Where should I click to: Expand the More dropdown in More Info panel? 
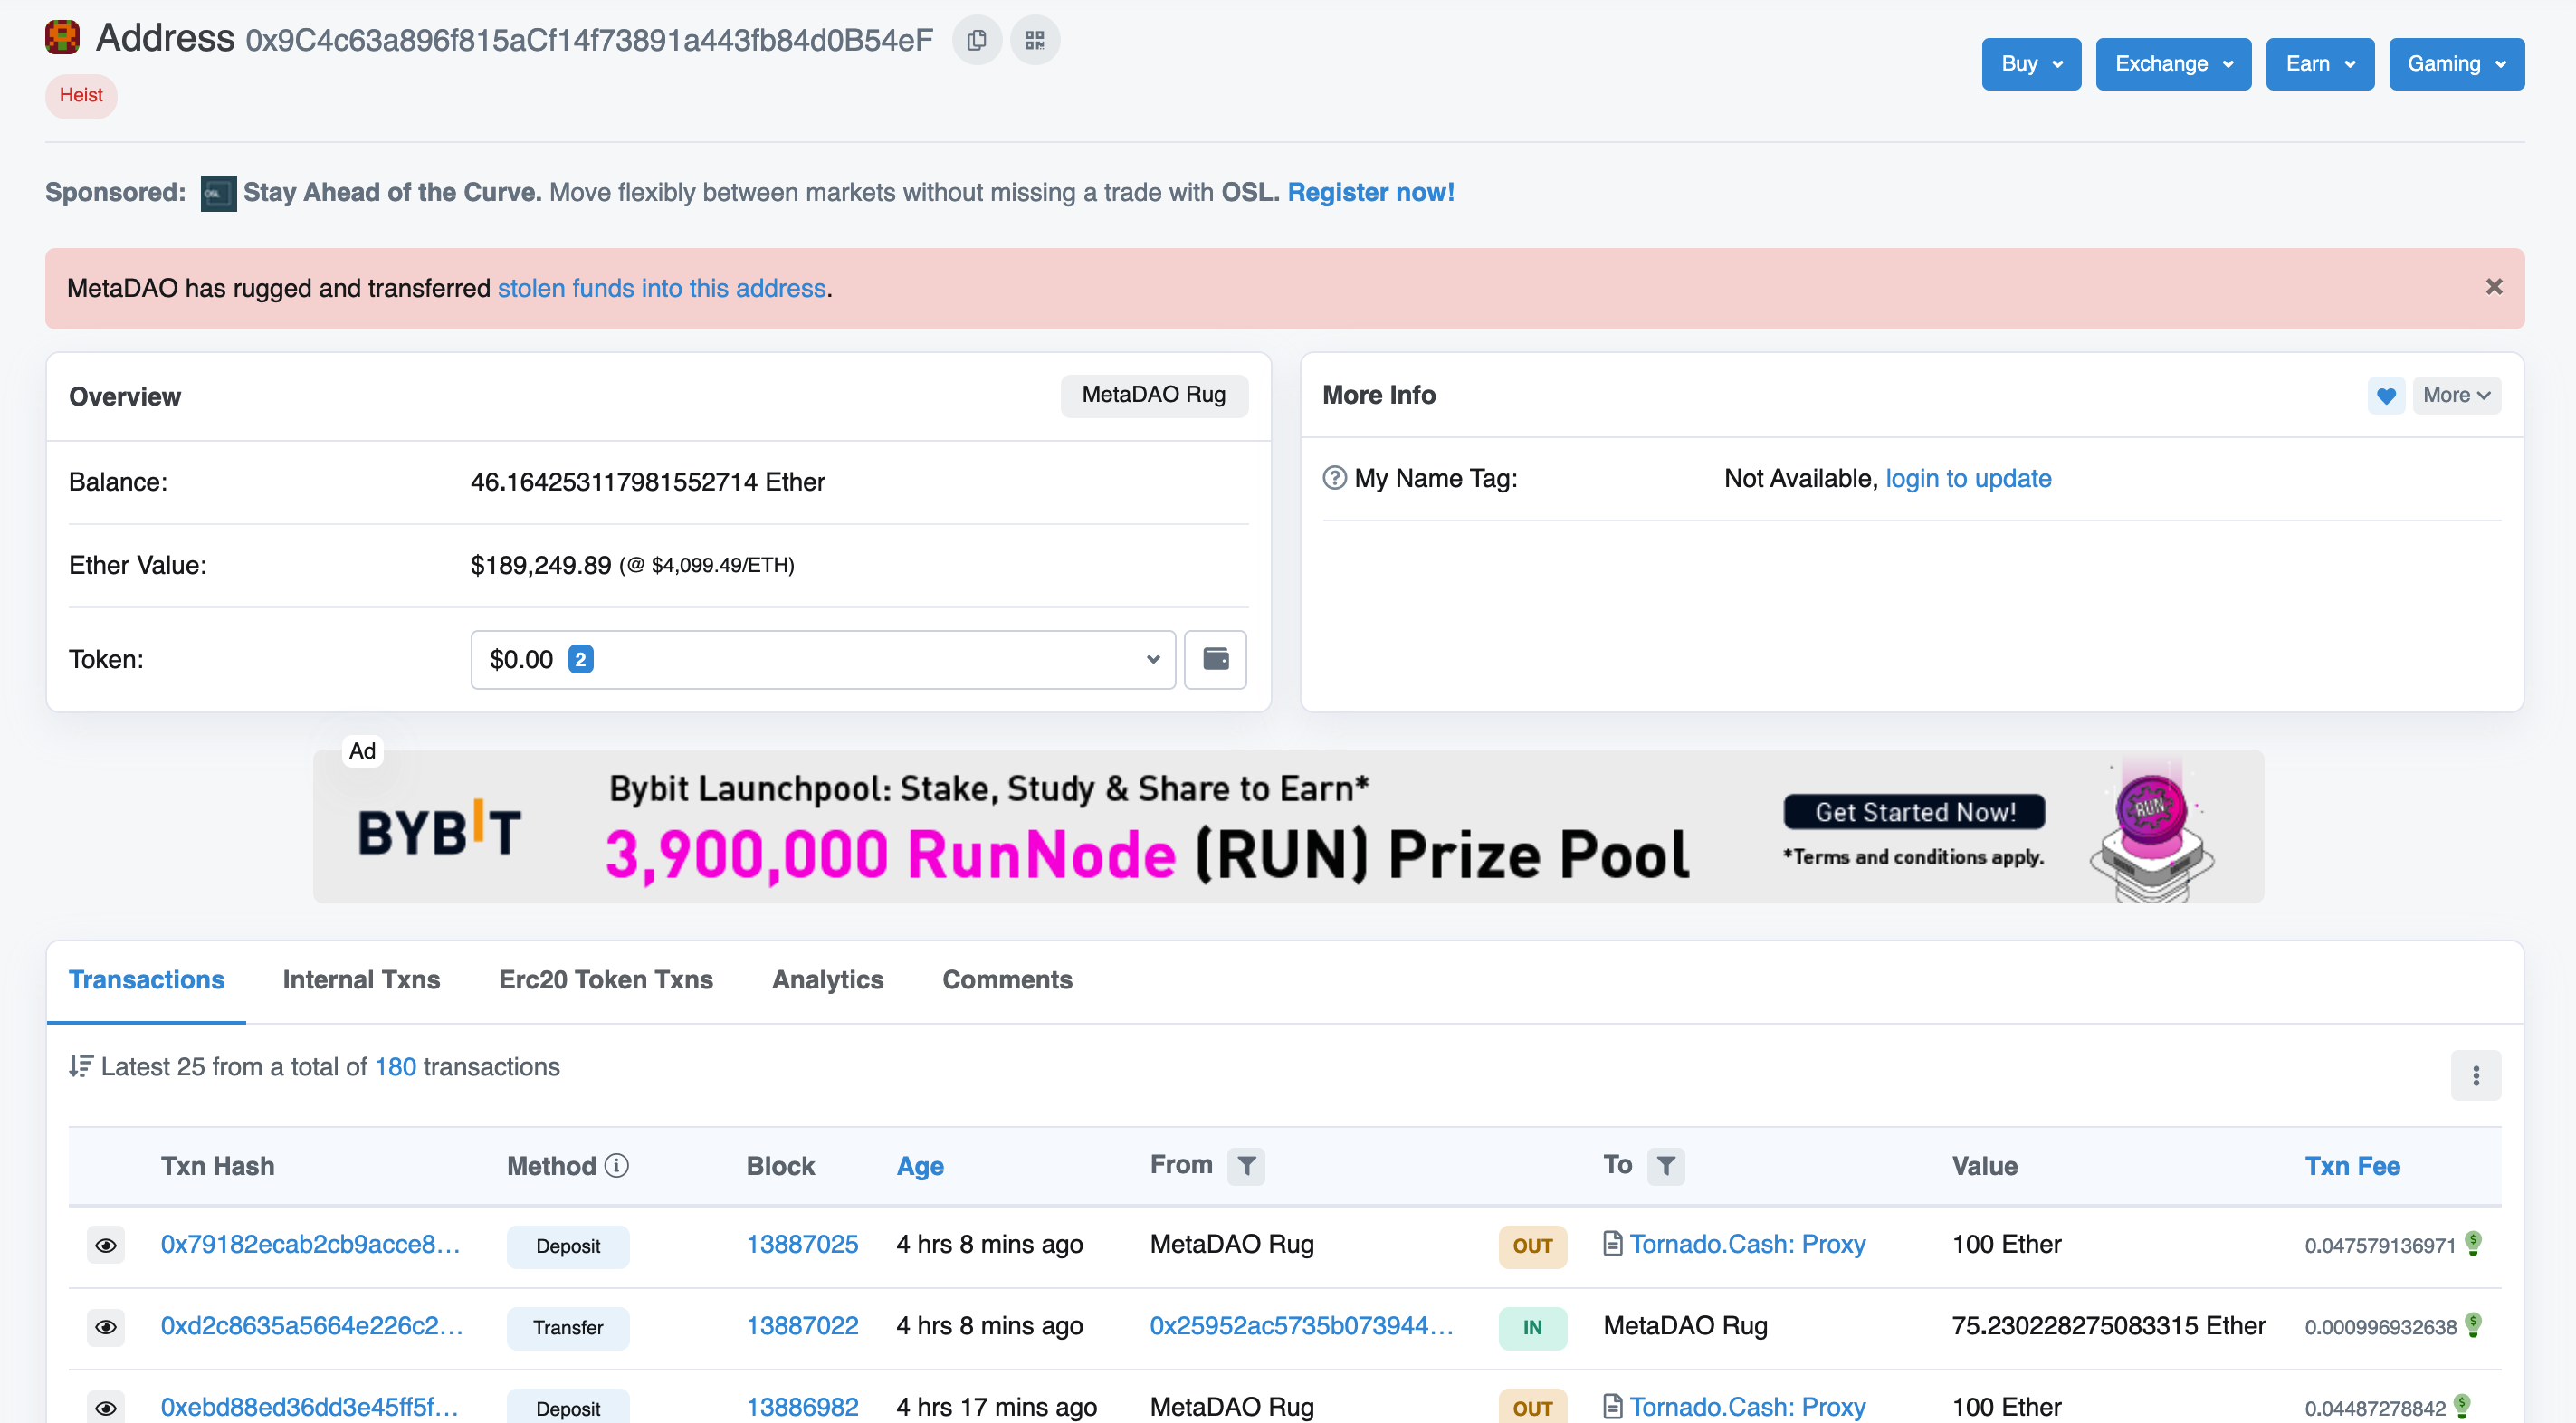[x=2456, y=395]
